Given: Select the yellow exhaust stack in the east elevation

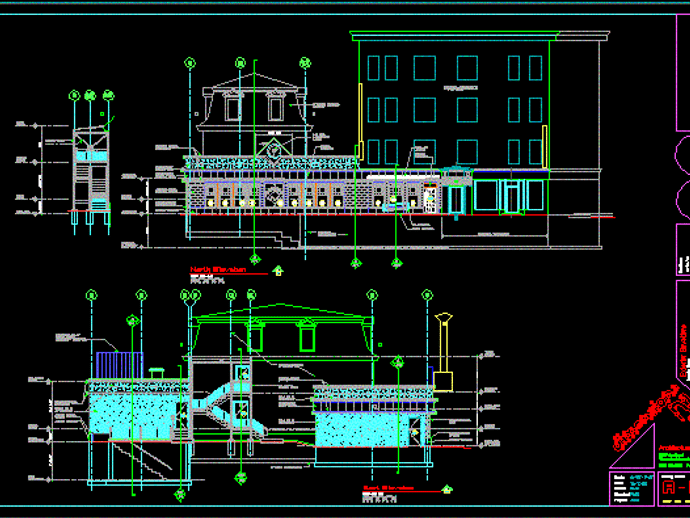Looking at the screenshot, I should [444, 352].
